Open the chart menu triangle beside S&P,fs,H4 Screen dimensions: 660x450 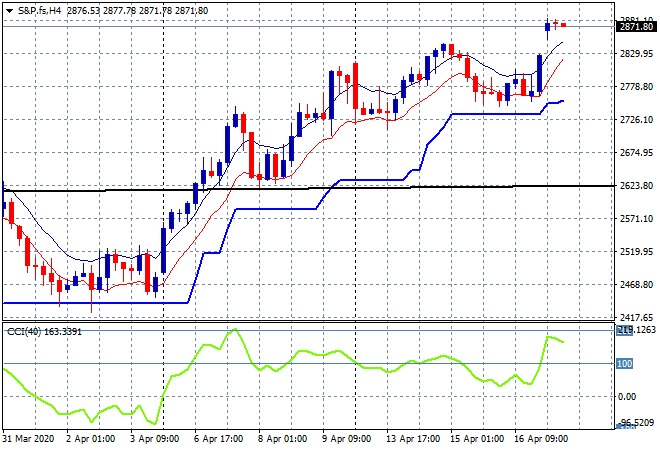9,11
